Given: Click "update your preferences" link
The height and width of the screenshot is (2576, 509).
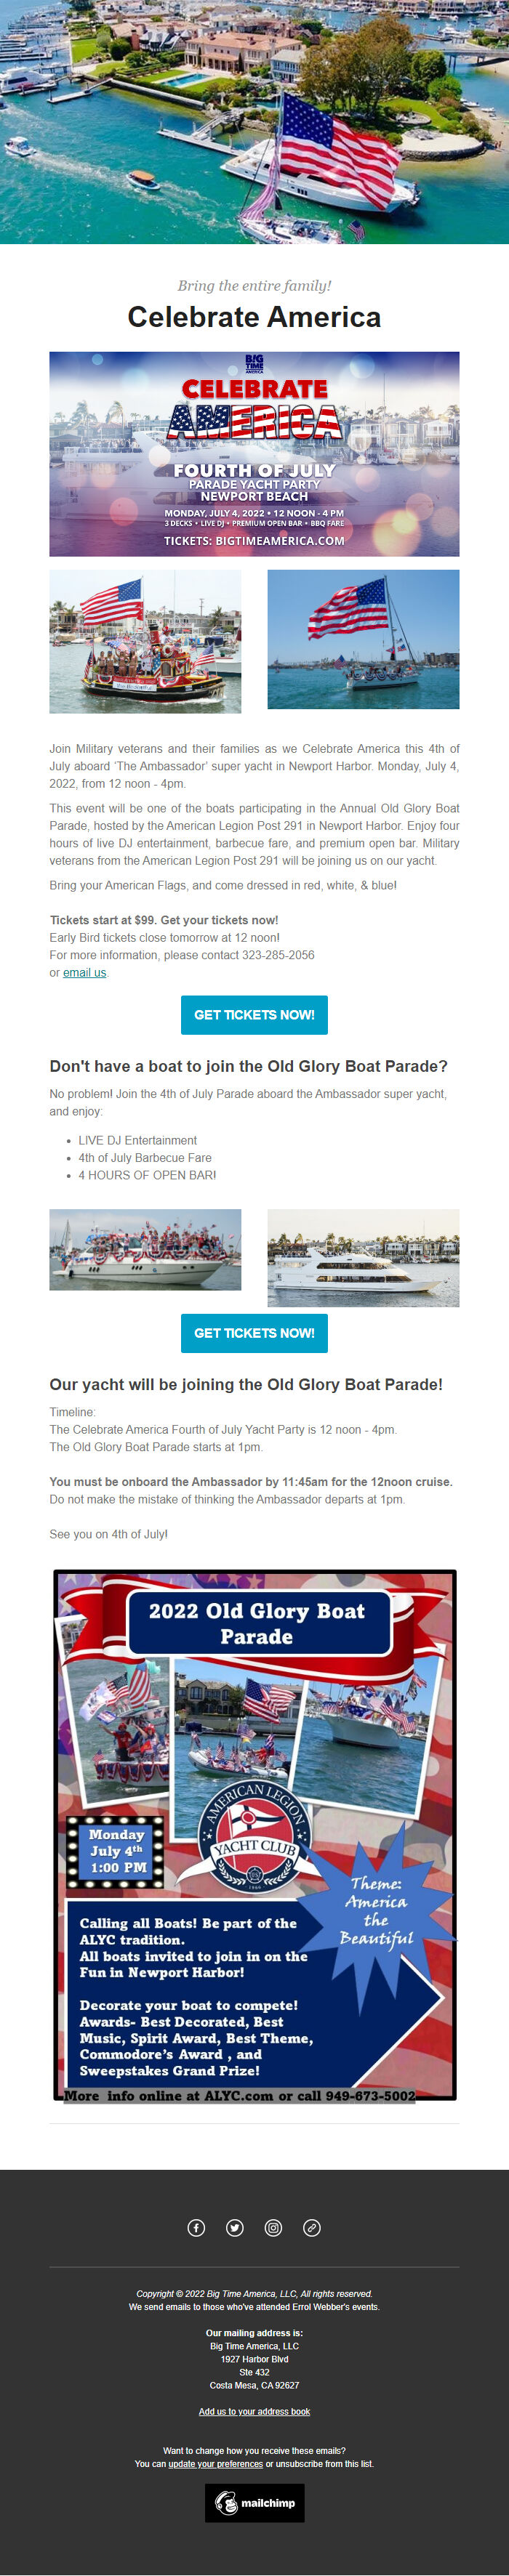Looking at the screenshot, I should [215, 2463].
